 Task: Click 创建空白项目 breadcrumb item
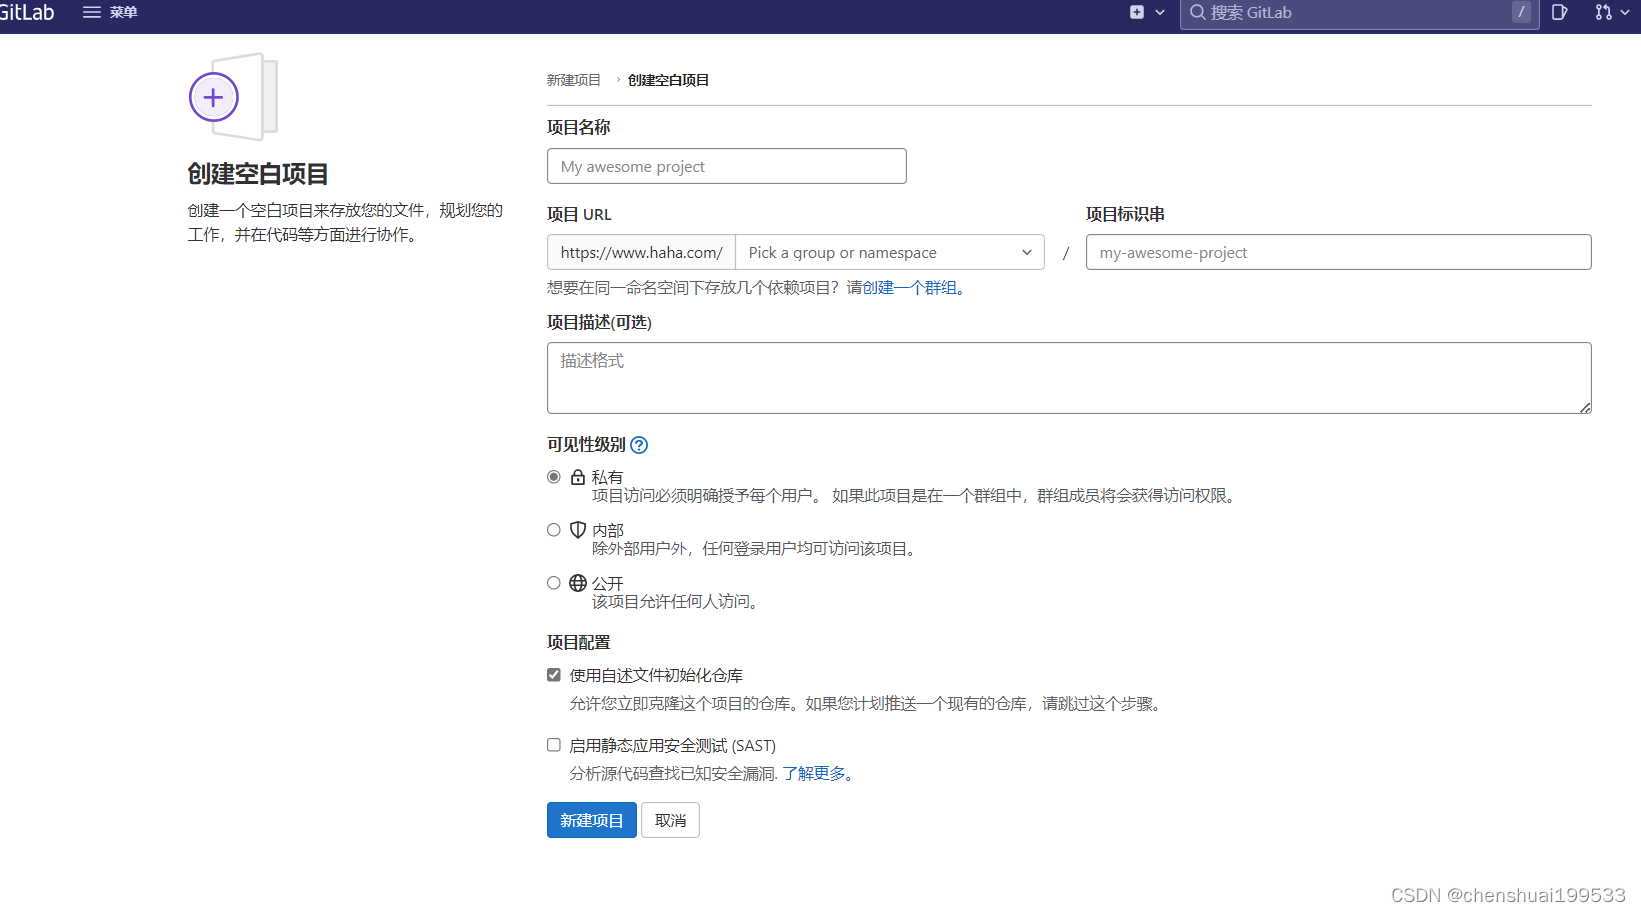(x=668, y=80)
